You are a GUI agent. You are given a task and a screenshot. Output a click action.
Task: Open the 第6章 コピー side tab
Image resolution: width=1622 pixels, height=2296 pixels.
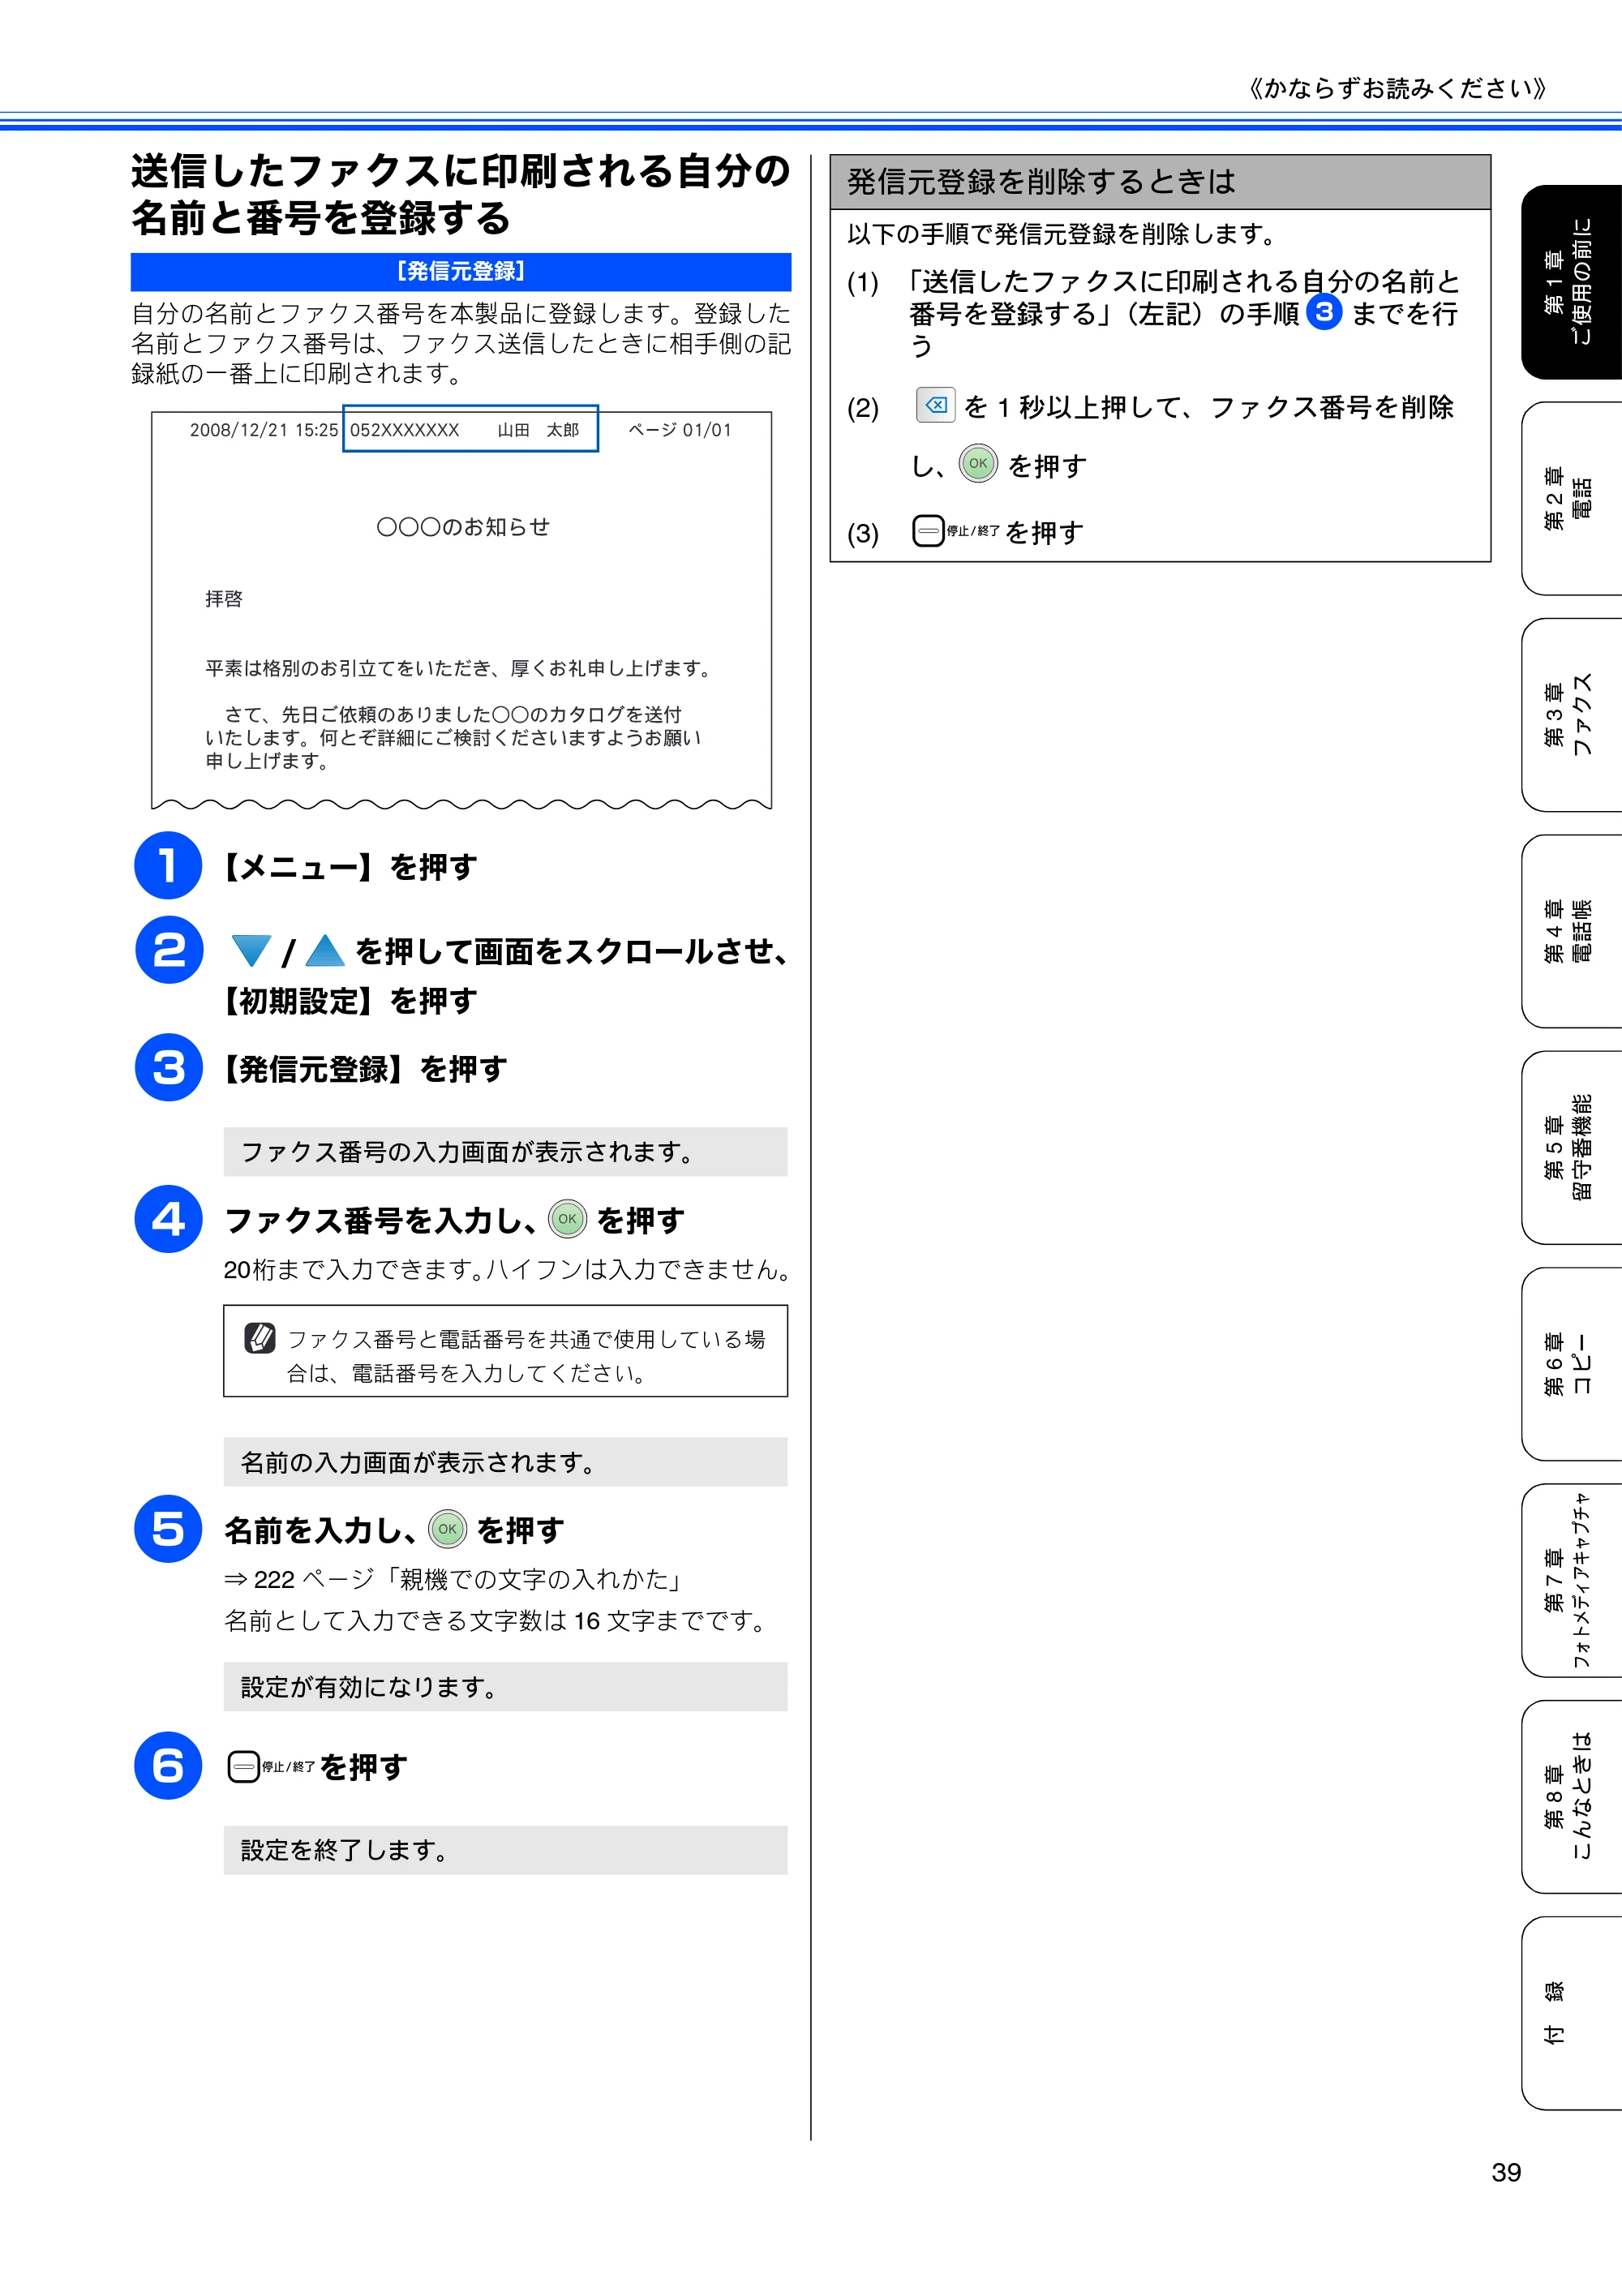tap(1571, 1364)
